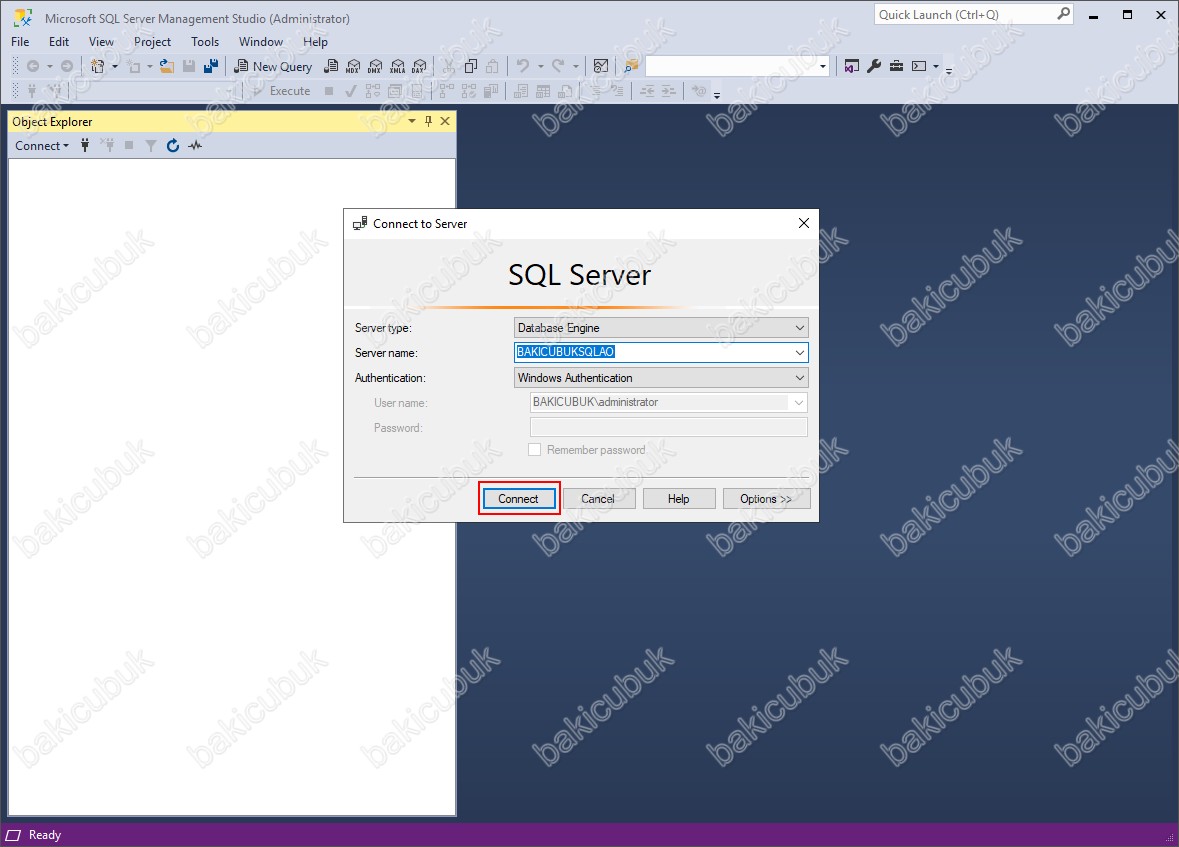The image size is (1179, 847).
Task: Click the Open File folder icon
Action: (x=167, y=66)
